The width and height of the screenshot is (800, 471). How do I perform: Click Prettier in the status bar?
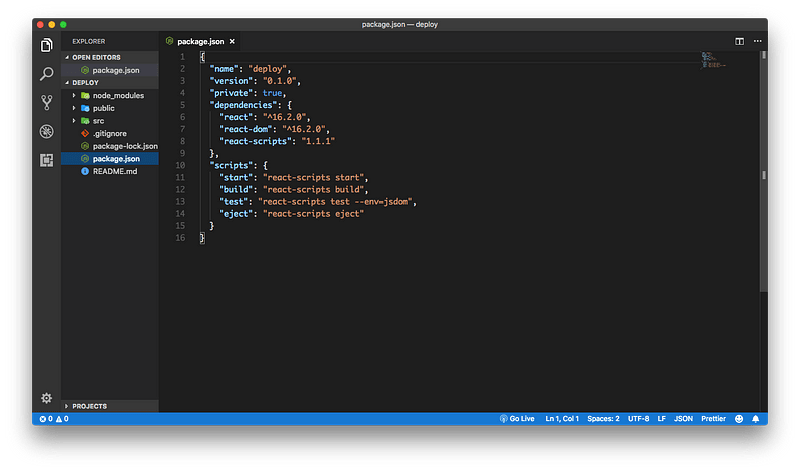(713, 418)
